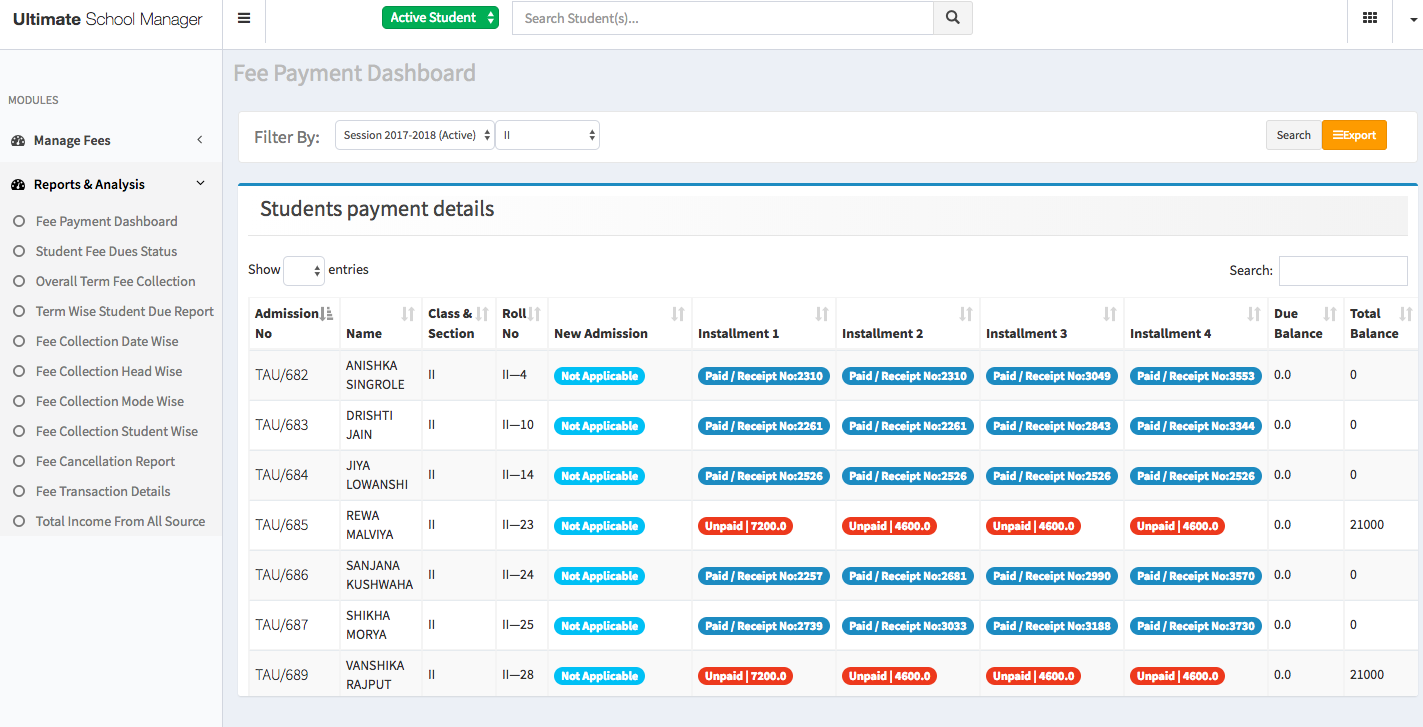
Task: Select Fee Payment Dashboard circle bullet
Action: tap(18, 222)
